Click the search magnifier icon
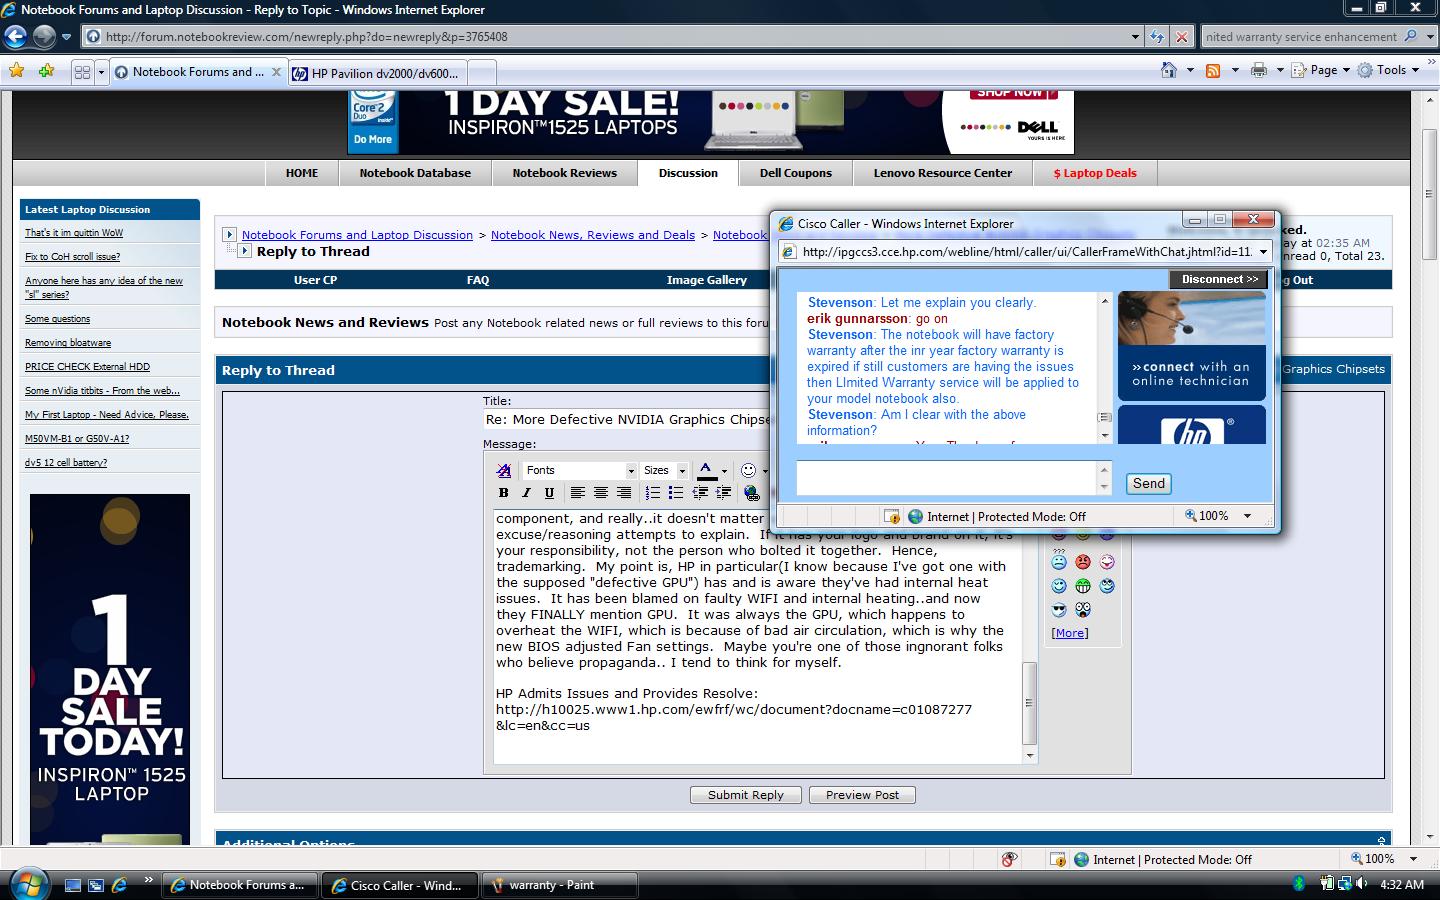The width and height of the screenshot is (1440, 900). 1411,36
